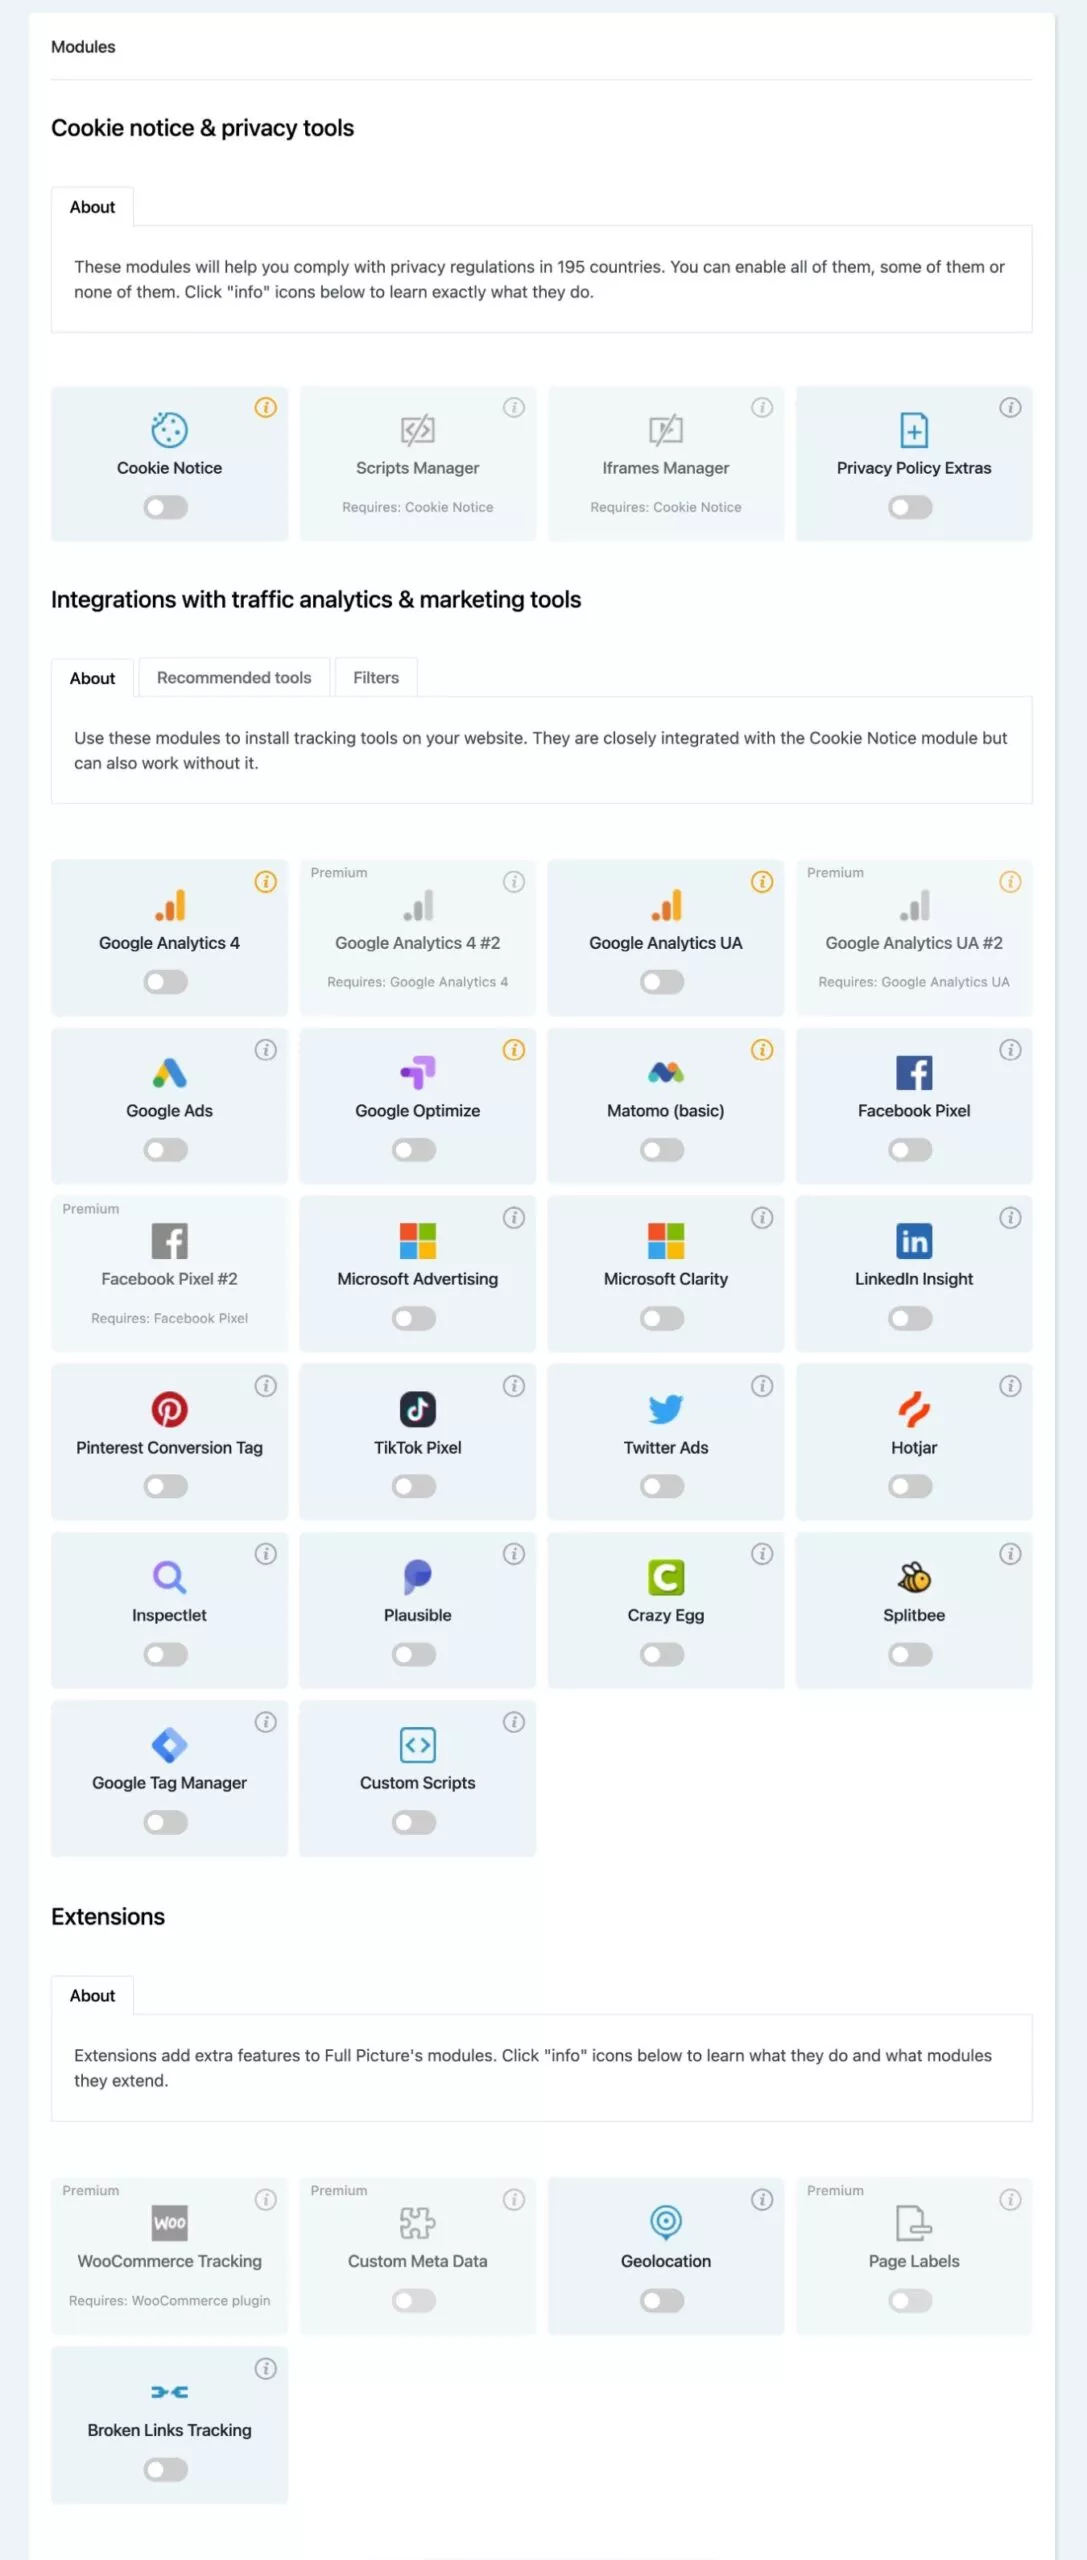Turn on the Facebook Pixel switch
The height and width of the screenshot is (2560, 1087).
click(910, 1150)
